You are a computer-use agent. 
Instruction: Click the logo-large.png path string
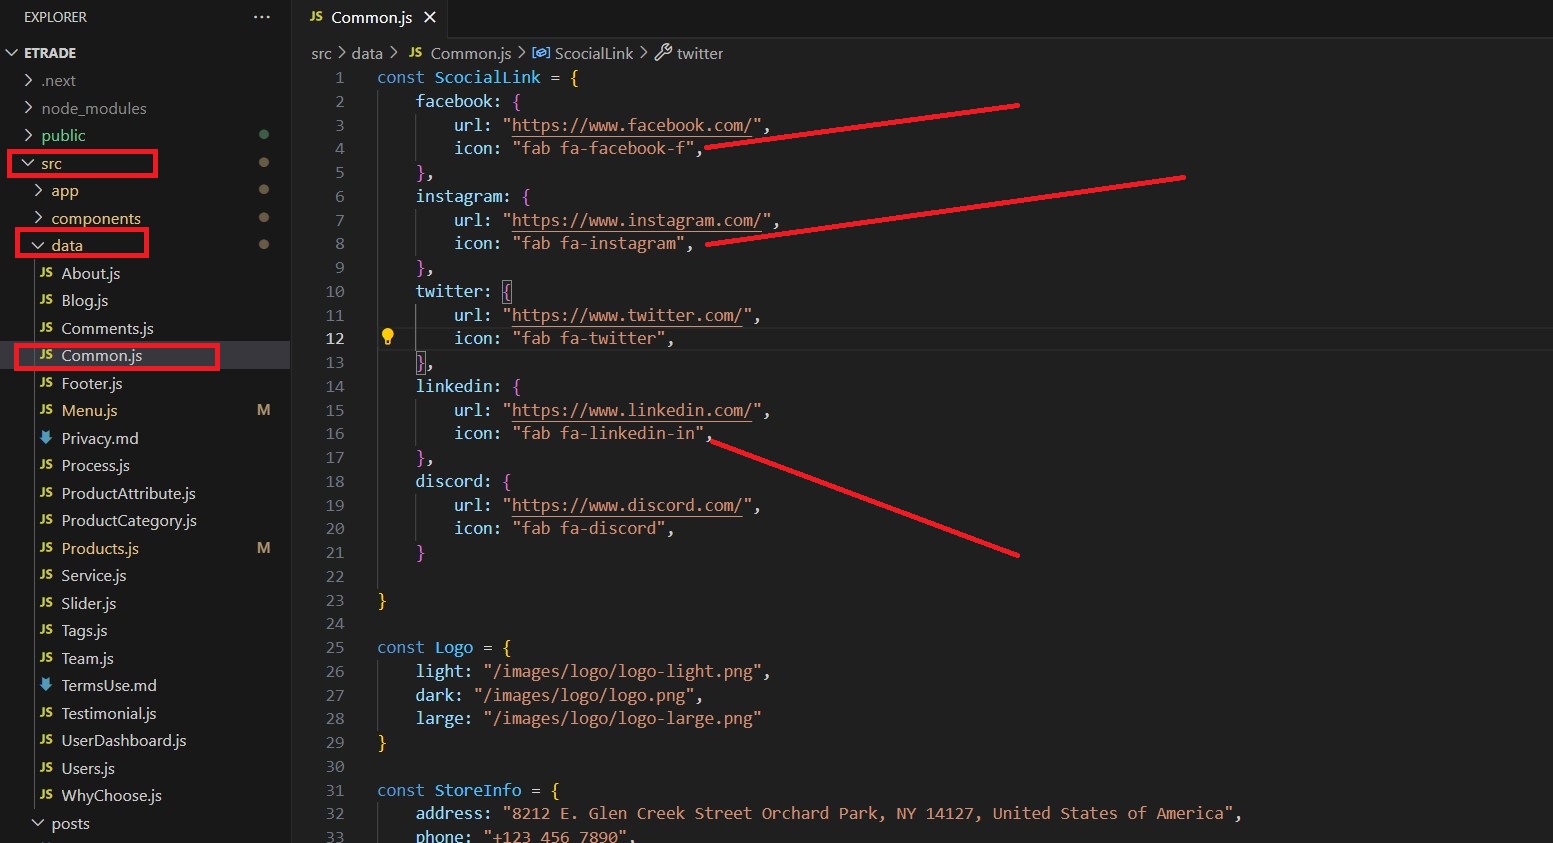622,718
